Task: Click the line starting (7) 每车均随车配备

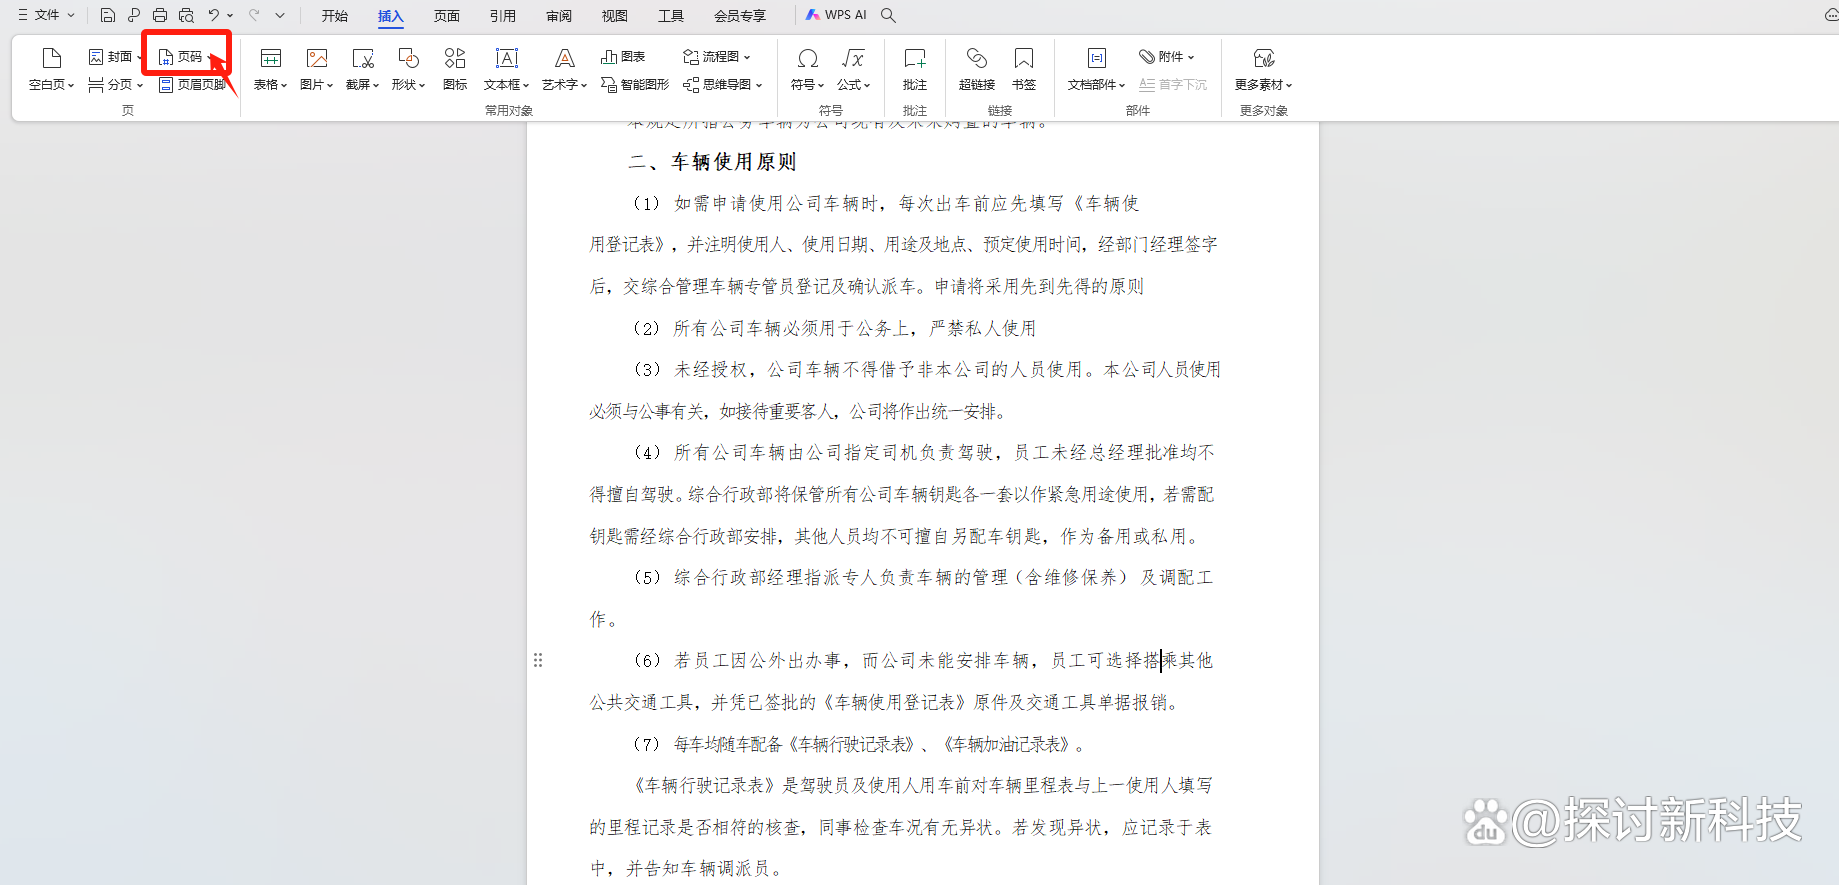Action: [x=860, y=744]
